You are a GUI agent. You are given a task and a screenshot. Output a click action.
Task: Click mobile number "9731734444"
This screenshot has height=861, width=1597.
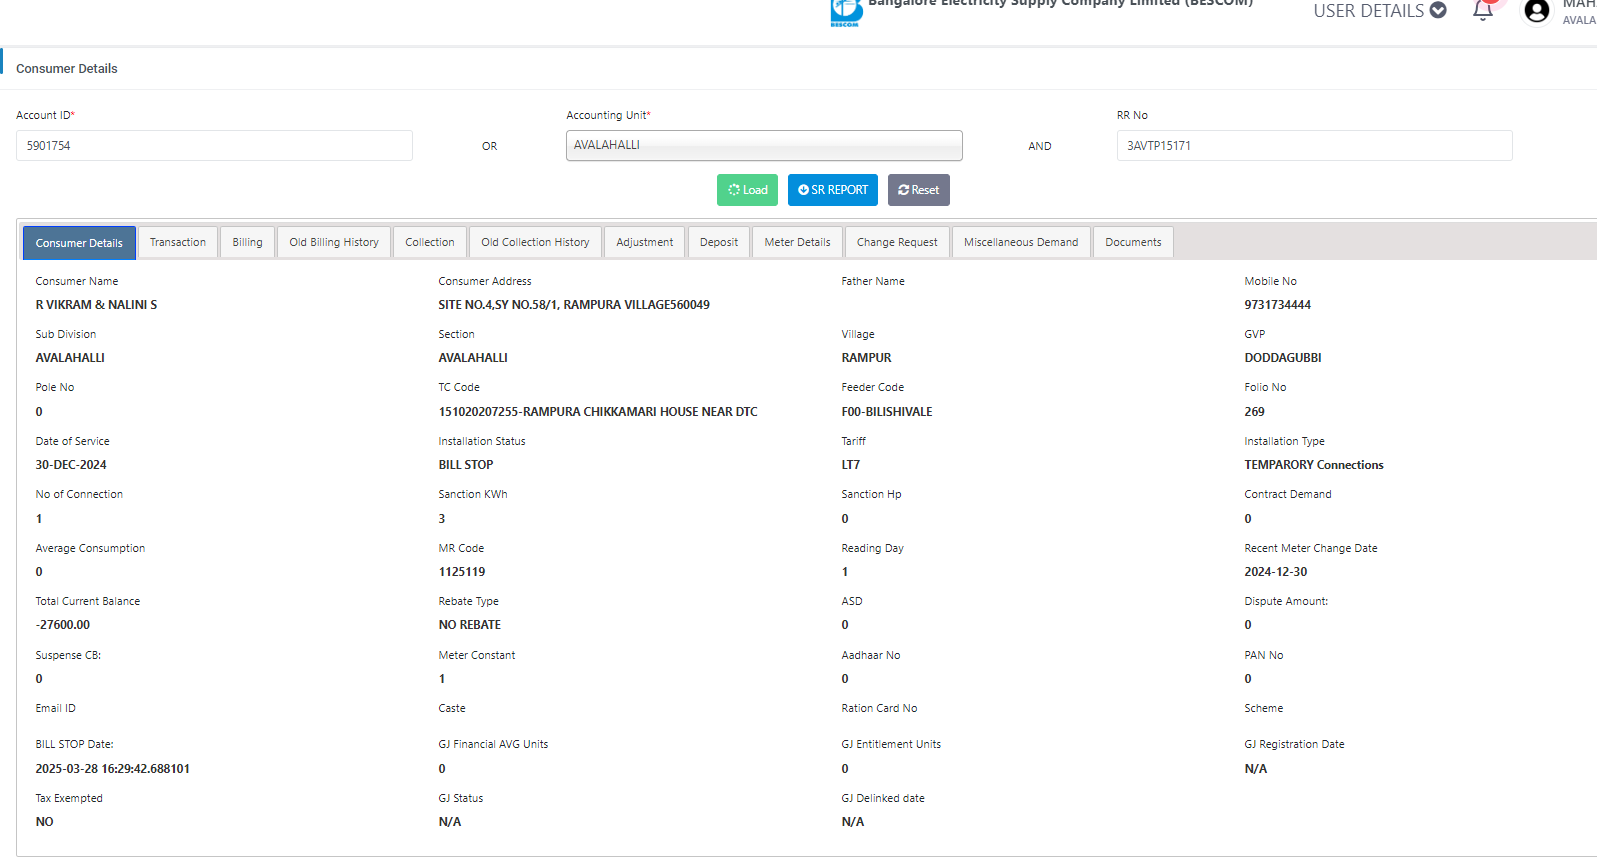click(x=1277, y=305)
